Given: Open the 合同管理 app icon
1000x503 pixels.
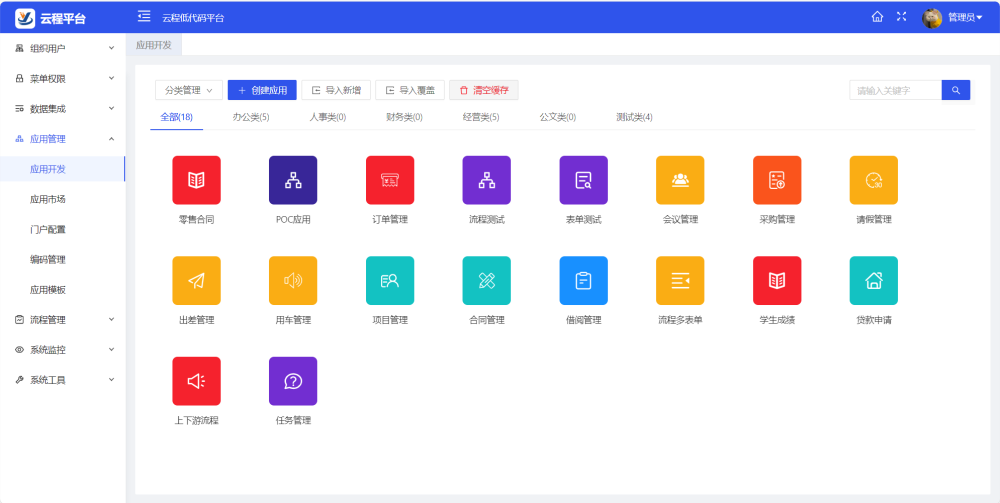Looking at the screenshot, I should click(487, 281).
